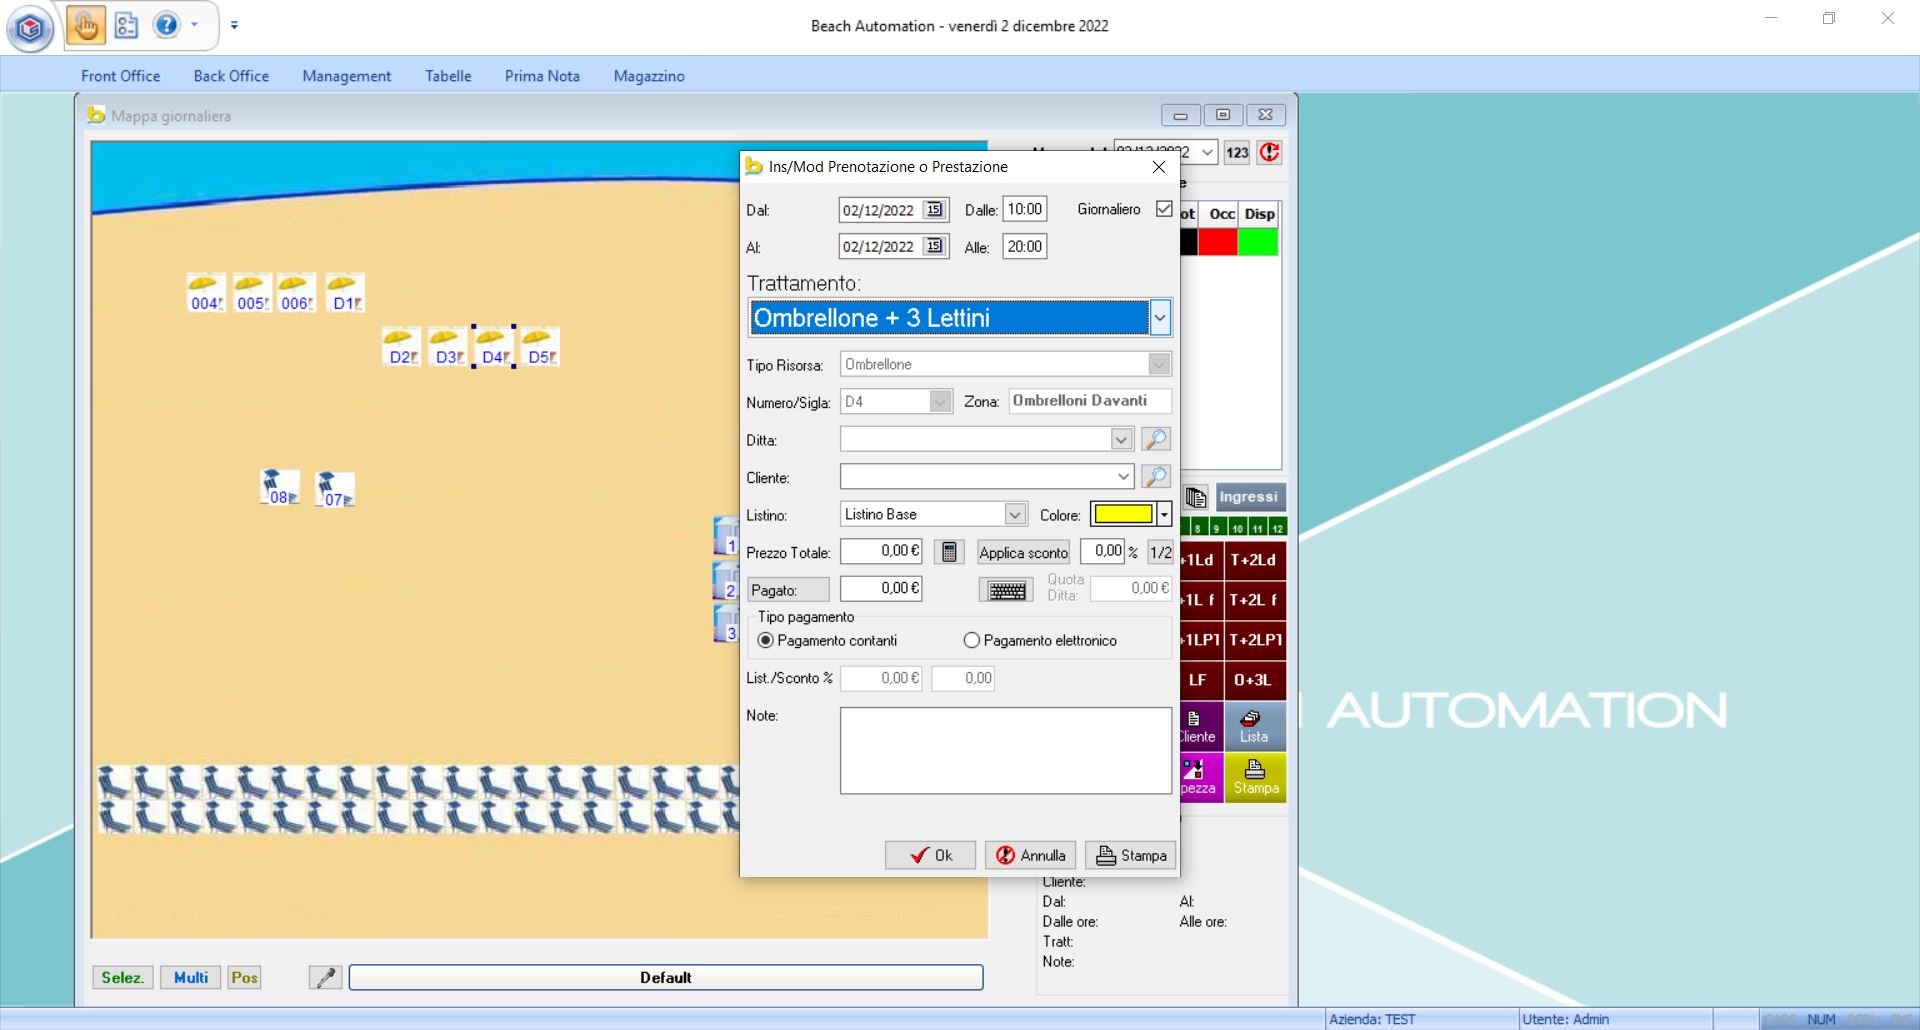The height and width of the screenshot is (1030, 1920).
Task: Open the Cliente combo box
Action: click(1122, 477)
